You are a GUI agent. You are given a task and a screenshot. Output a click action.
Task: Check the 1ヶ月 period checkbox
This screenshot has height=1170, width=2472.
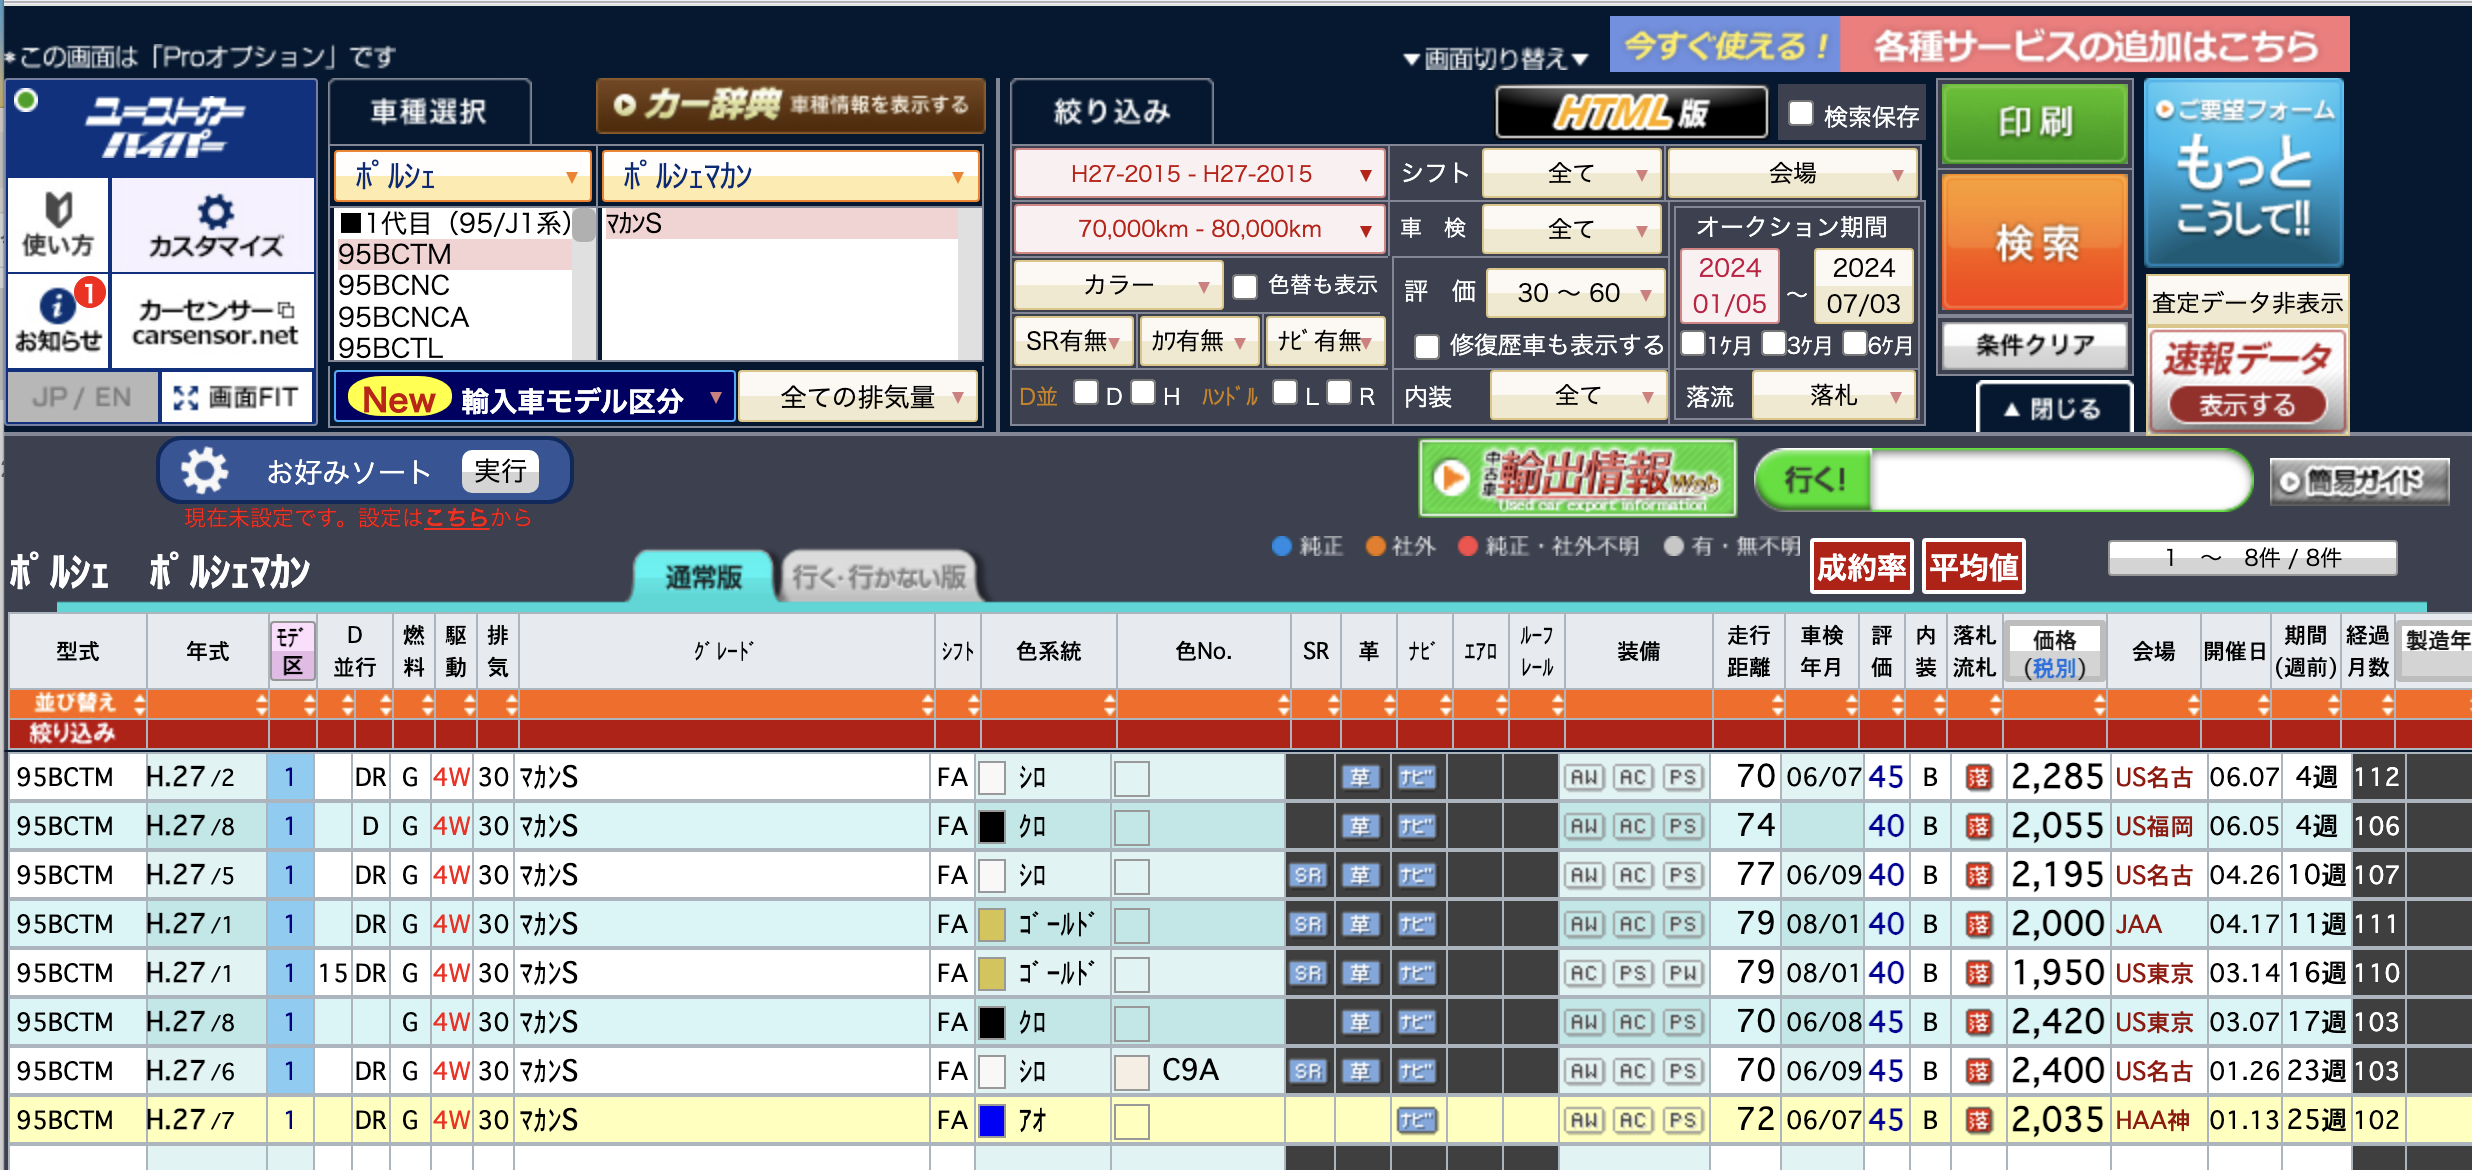point(1693,344)
